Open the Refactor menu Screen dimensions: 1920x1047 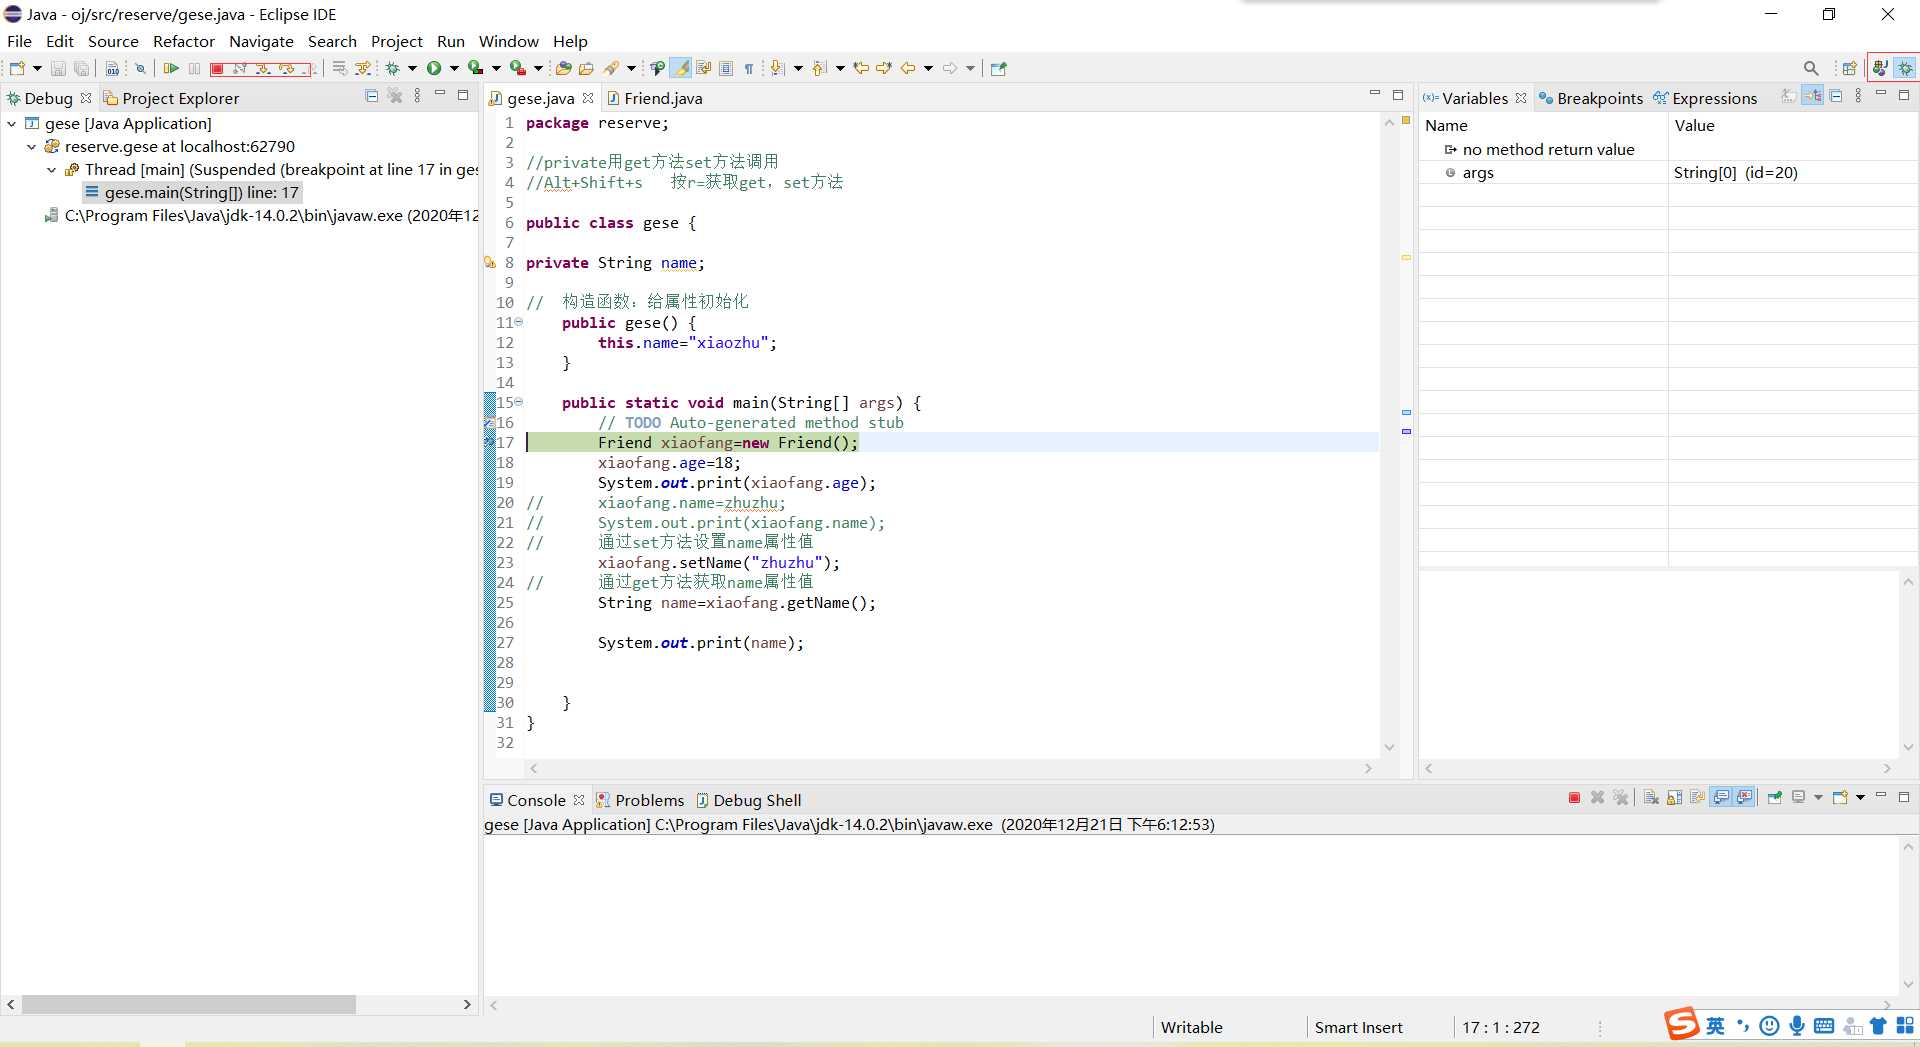click(x=184, y=41)
